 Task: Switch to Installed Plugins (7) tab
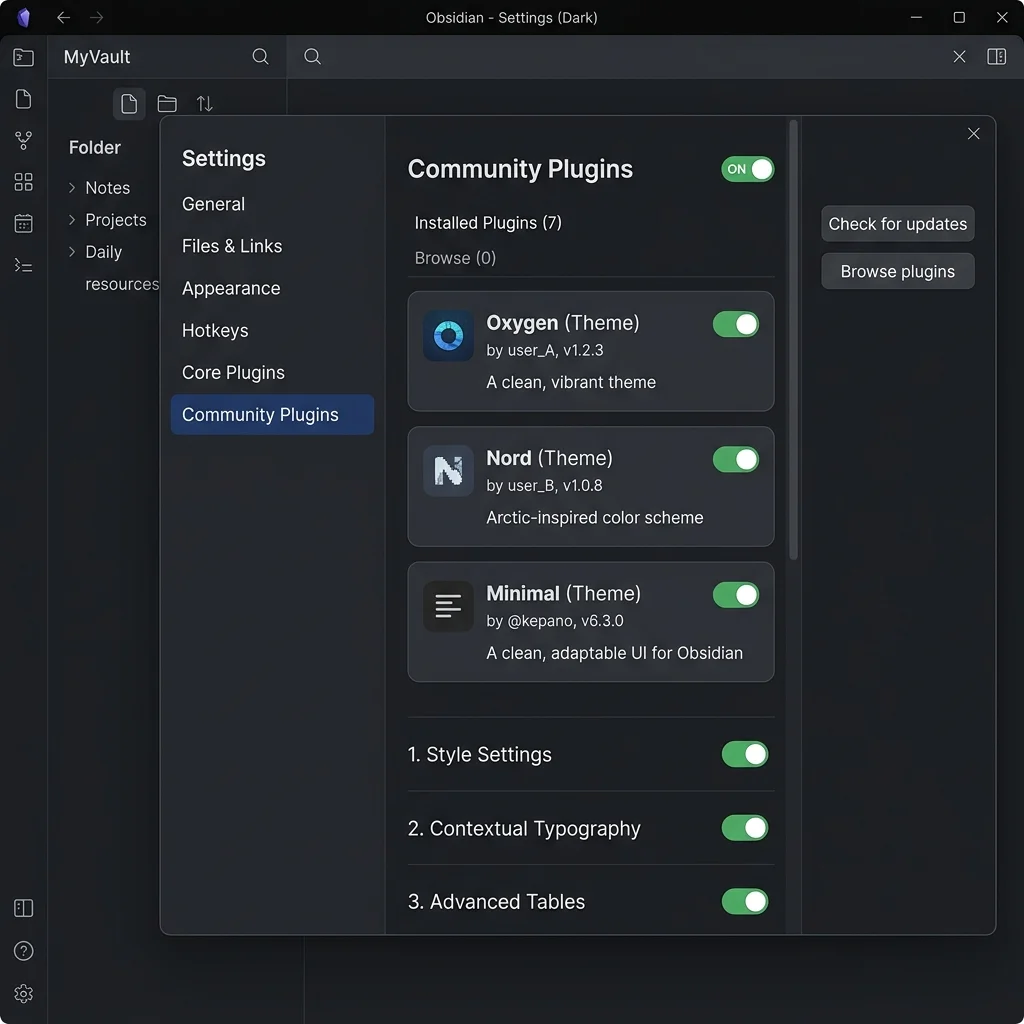point(488,223)
